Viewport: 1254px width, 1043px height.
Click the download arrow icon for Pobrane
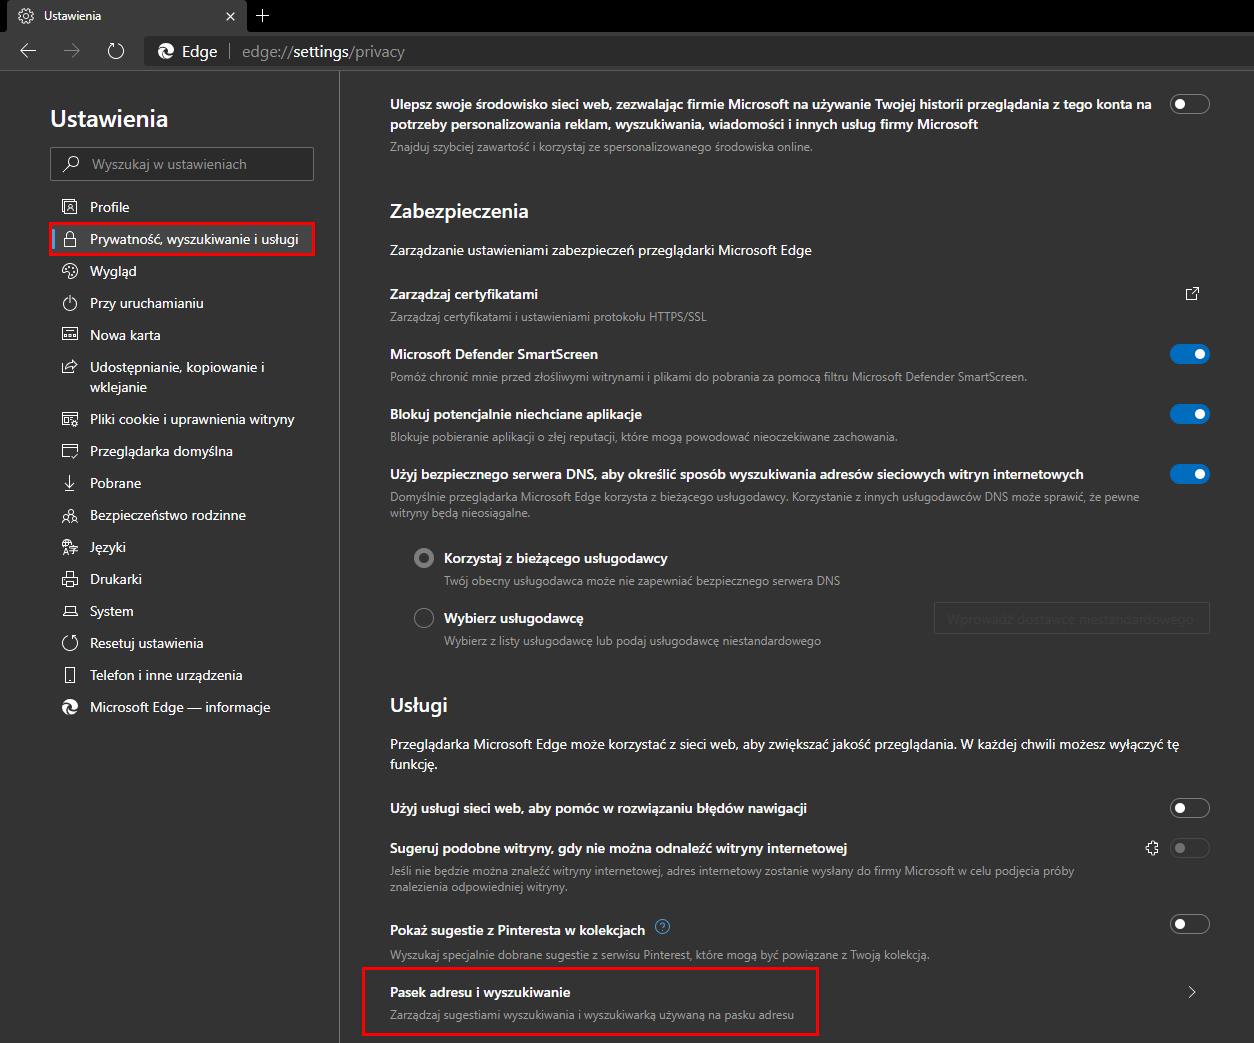click(70, 483)
